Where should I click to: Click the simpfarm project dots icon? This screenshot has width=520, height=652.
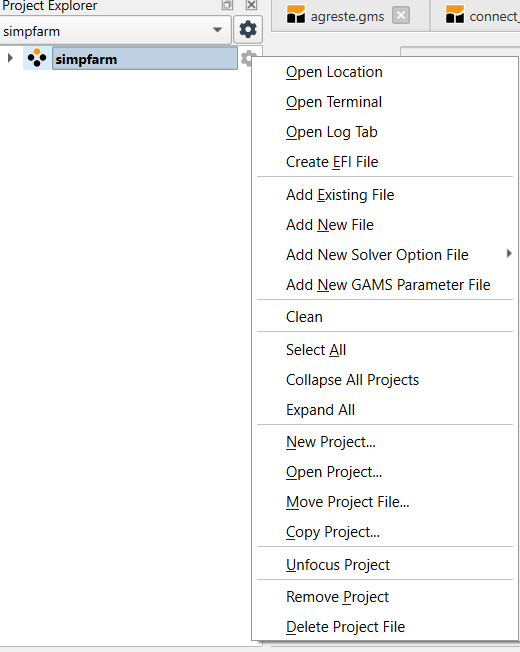click(37, 58)
